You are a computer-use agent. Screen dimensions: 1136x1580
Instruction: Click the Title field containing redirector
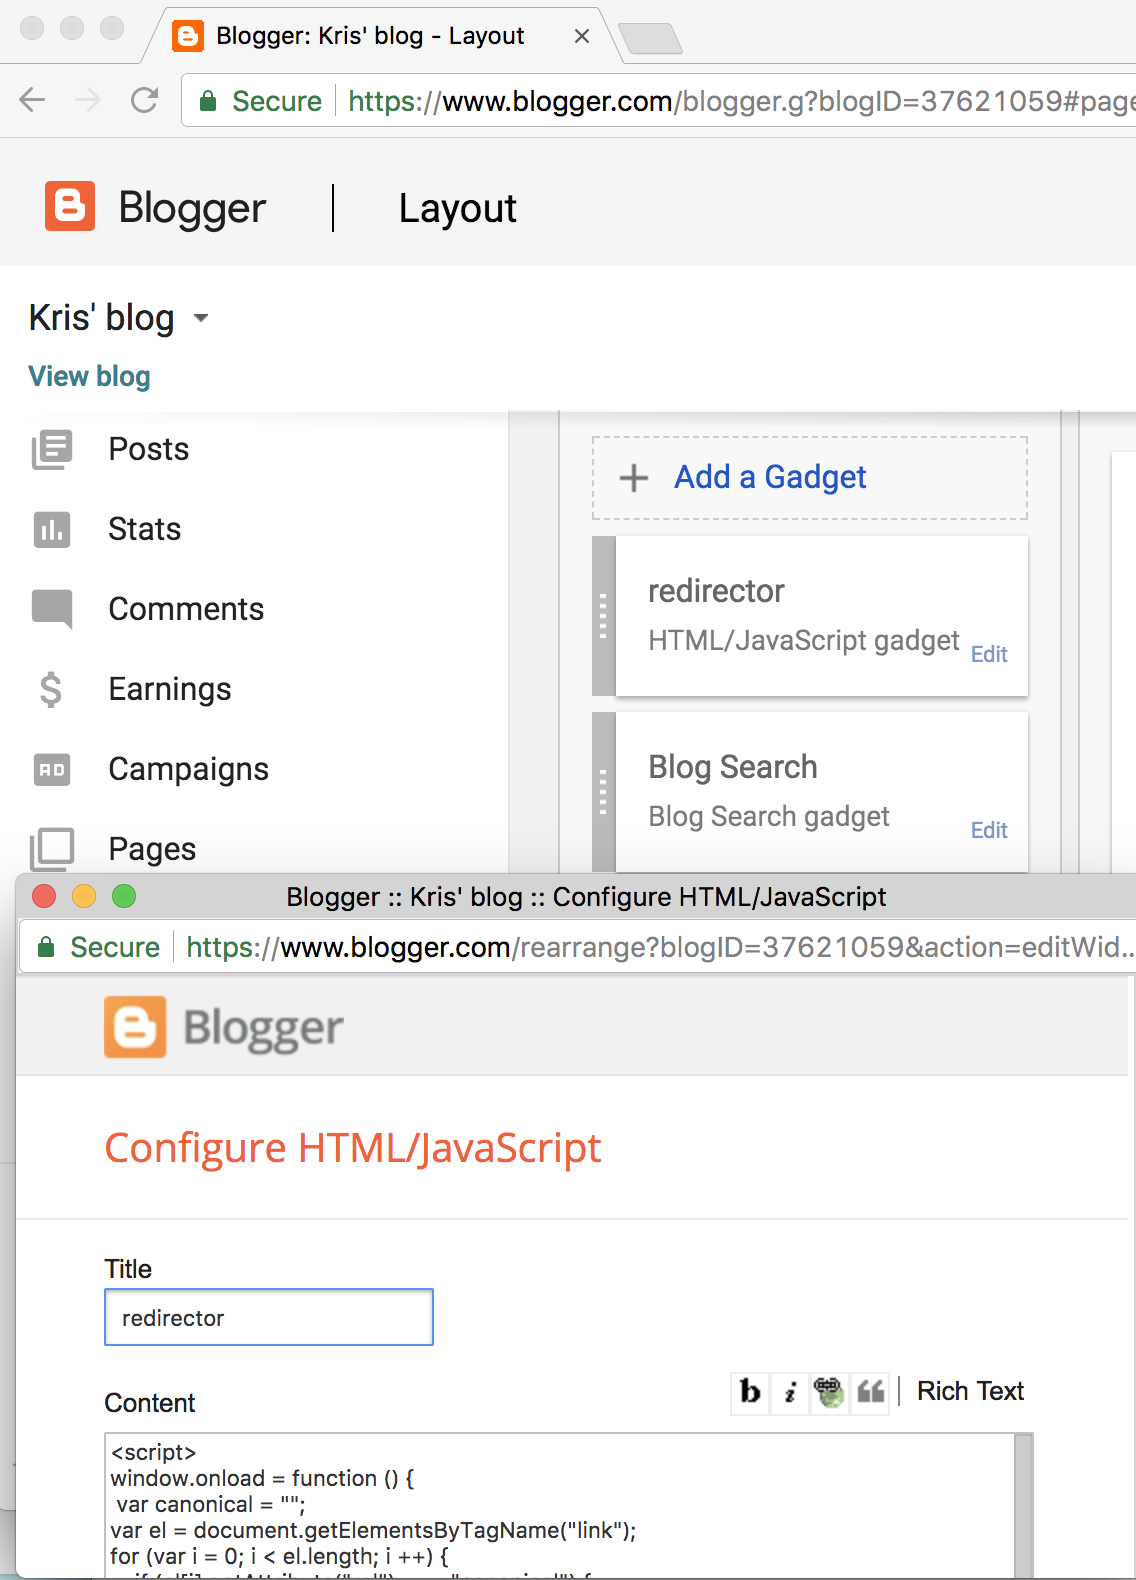coord(269,1317)
